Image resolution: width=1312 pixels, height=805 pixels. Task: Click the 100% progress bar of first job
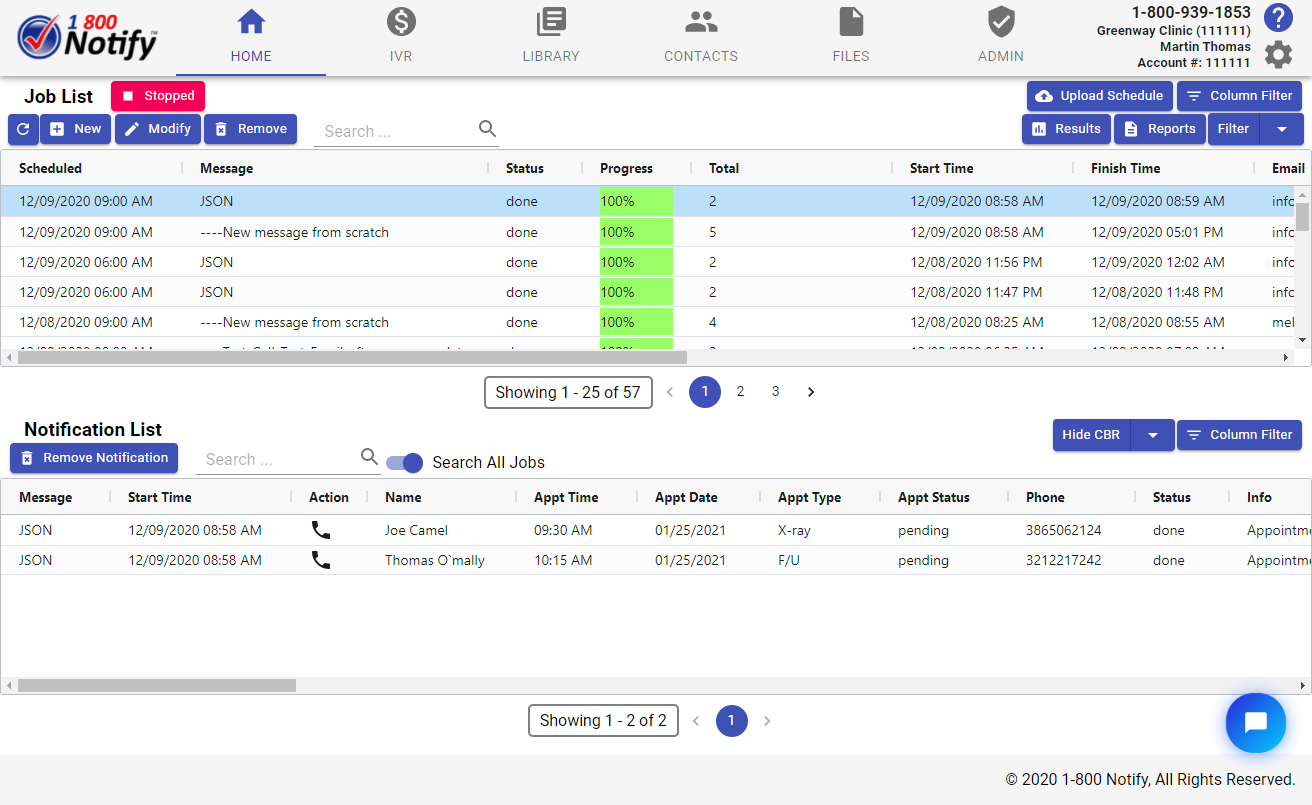coord(636,201)
